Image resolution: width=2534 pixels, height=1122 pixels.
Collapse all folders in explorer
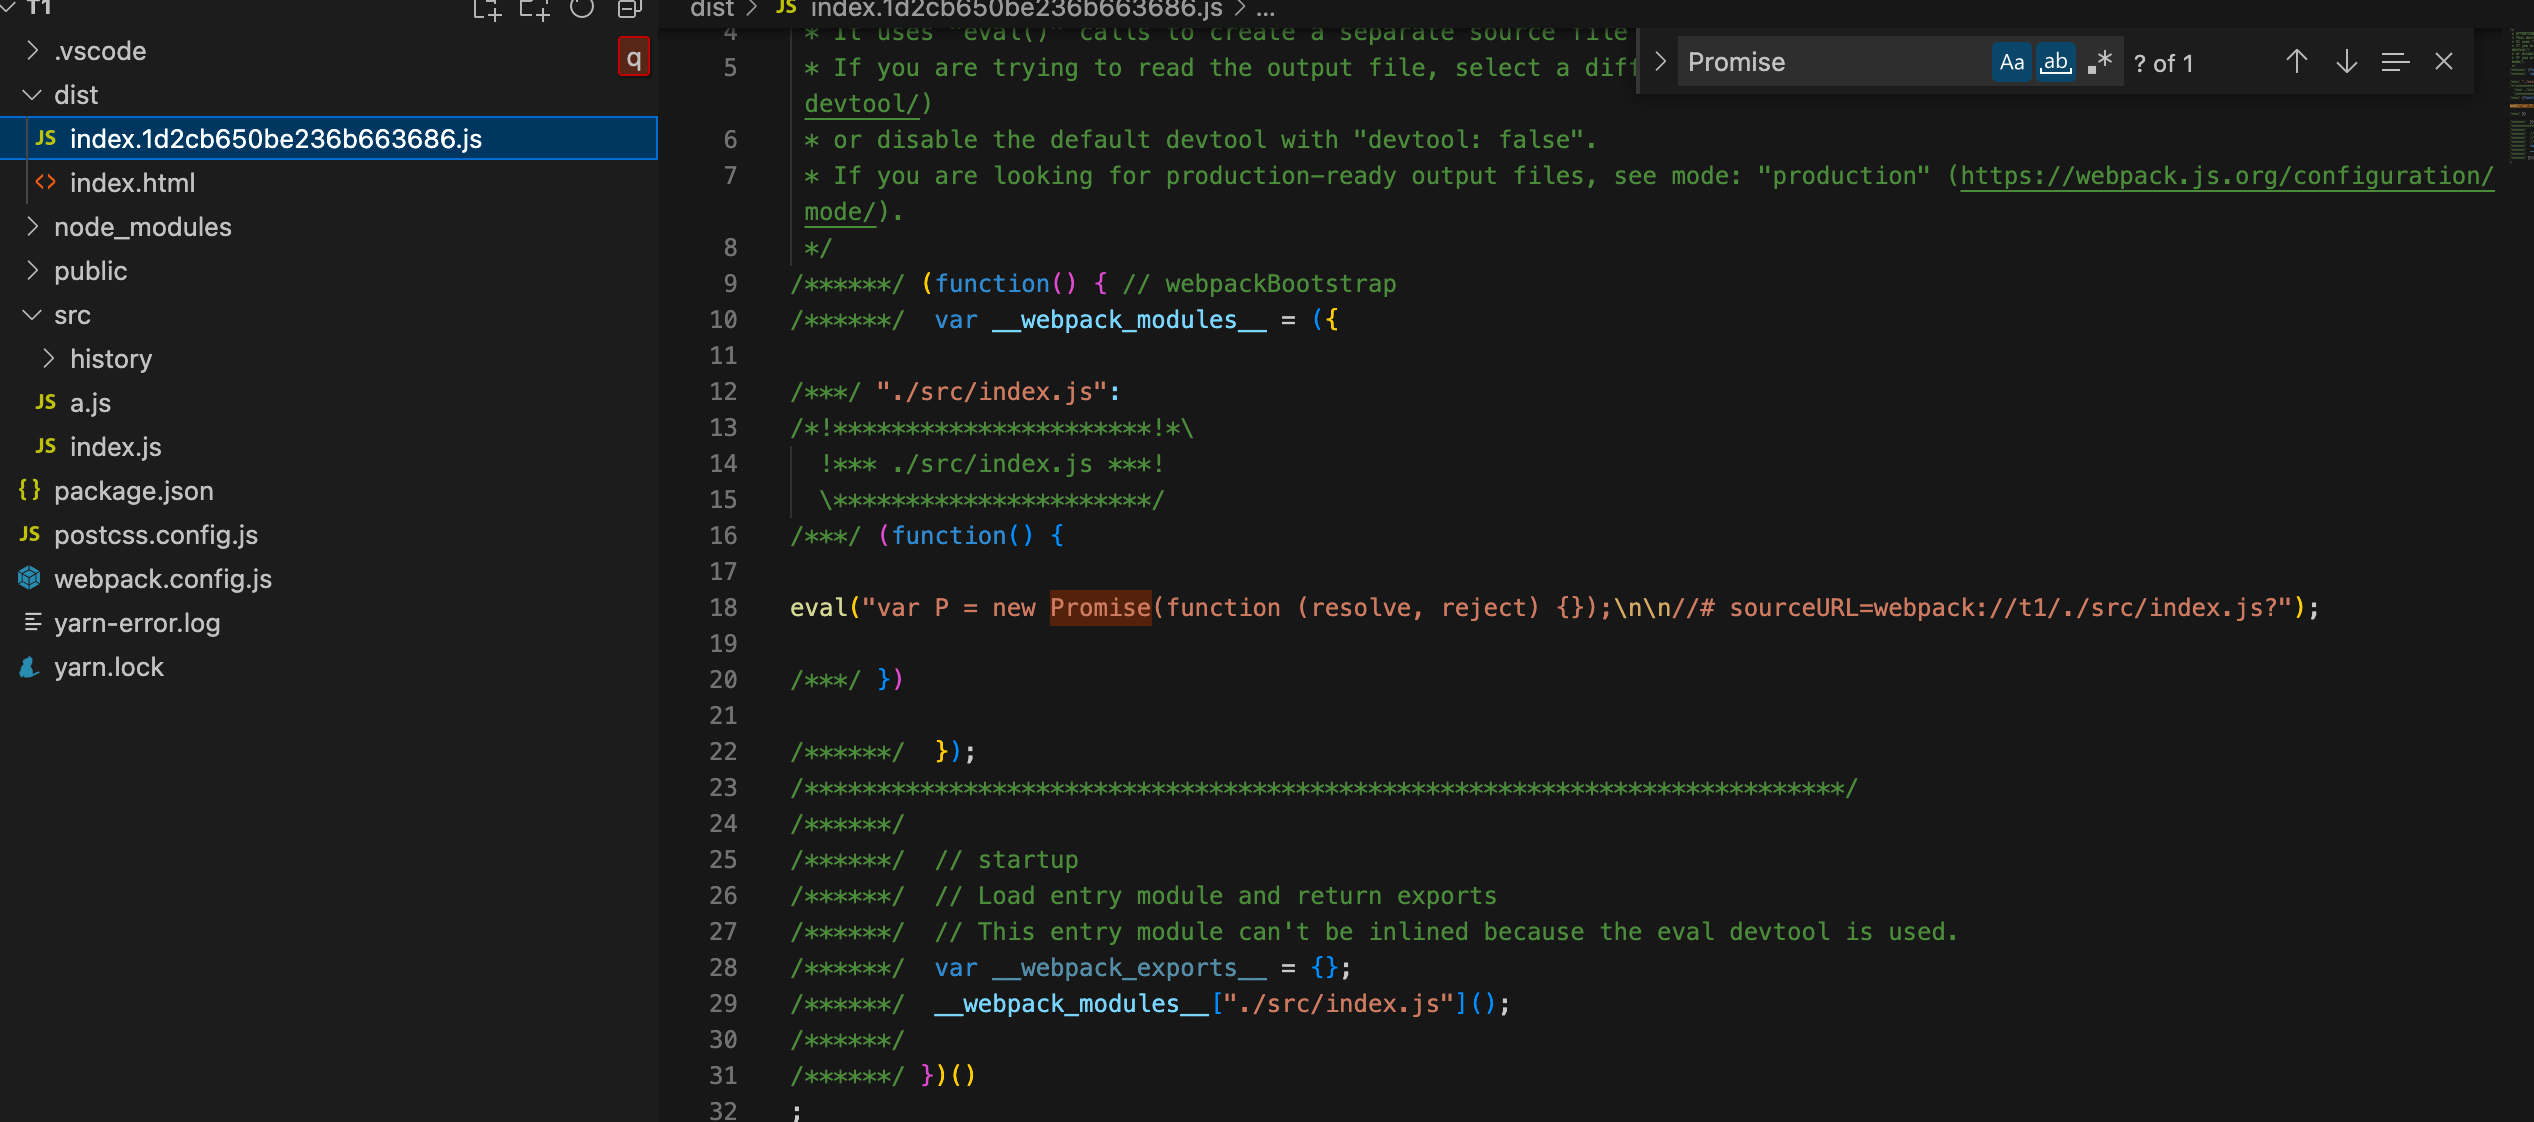pyautogui.click(x=629, y=10)
